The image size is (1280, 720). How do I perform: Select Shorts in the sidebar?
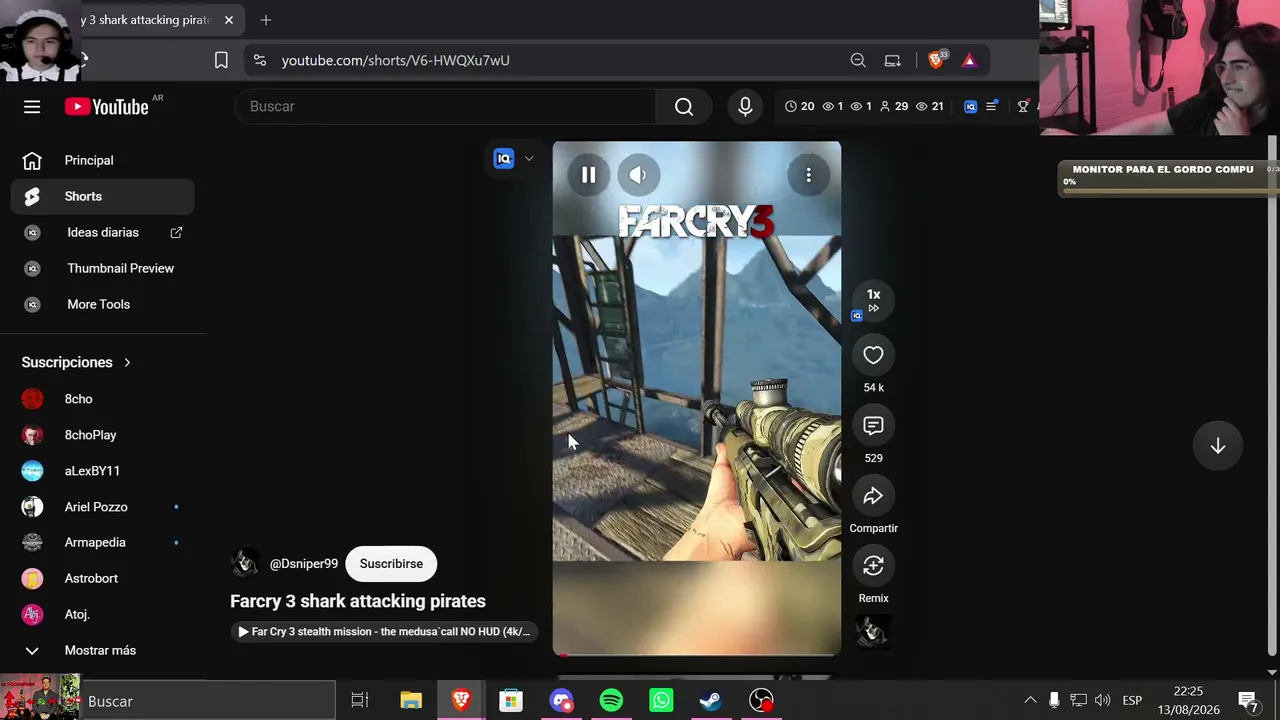pos(103,196)
